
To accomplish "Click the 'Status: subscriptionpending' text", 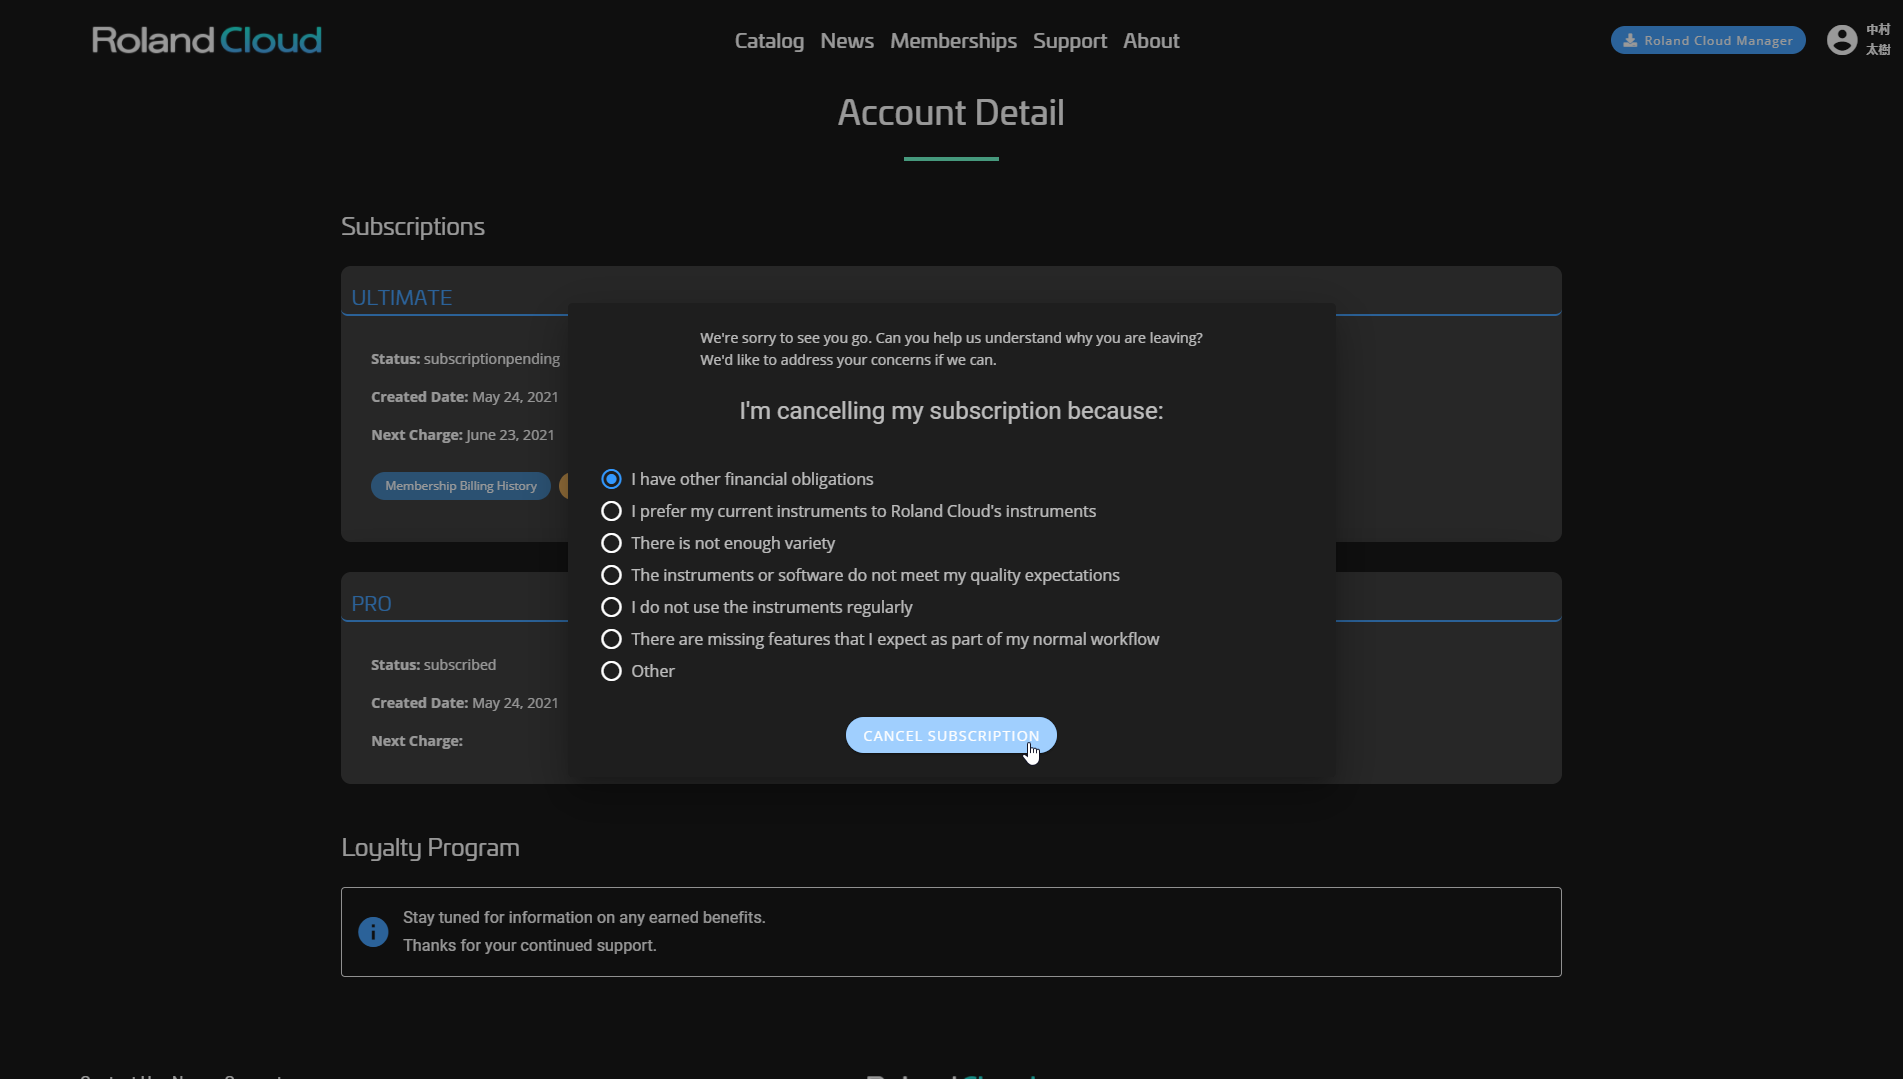I will pyautogui.click(x=465, y=359).
